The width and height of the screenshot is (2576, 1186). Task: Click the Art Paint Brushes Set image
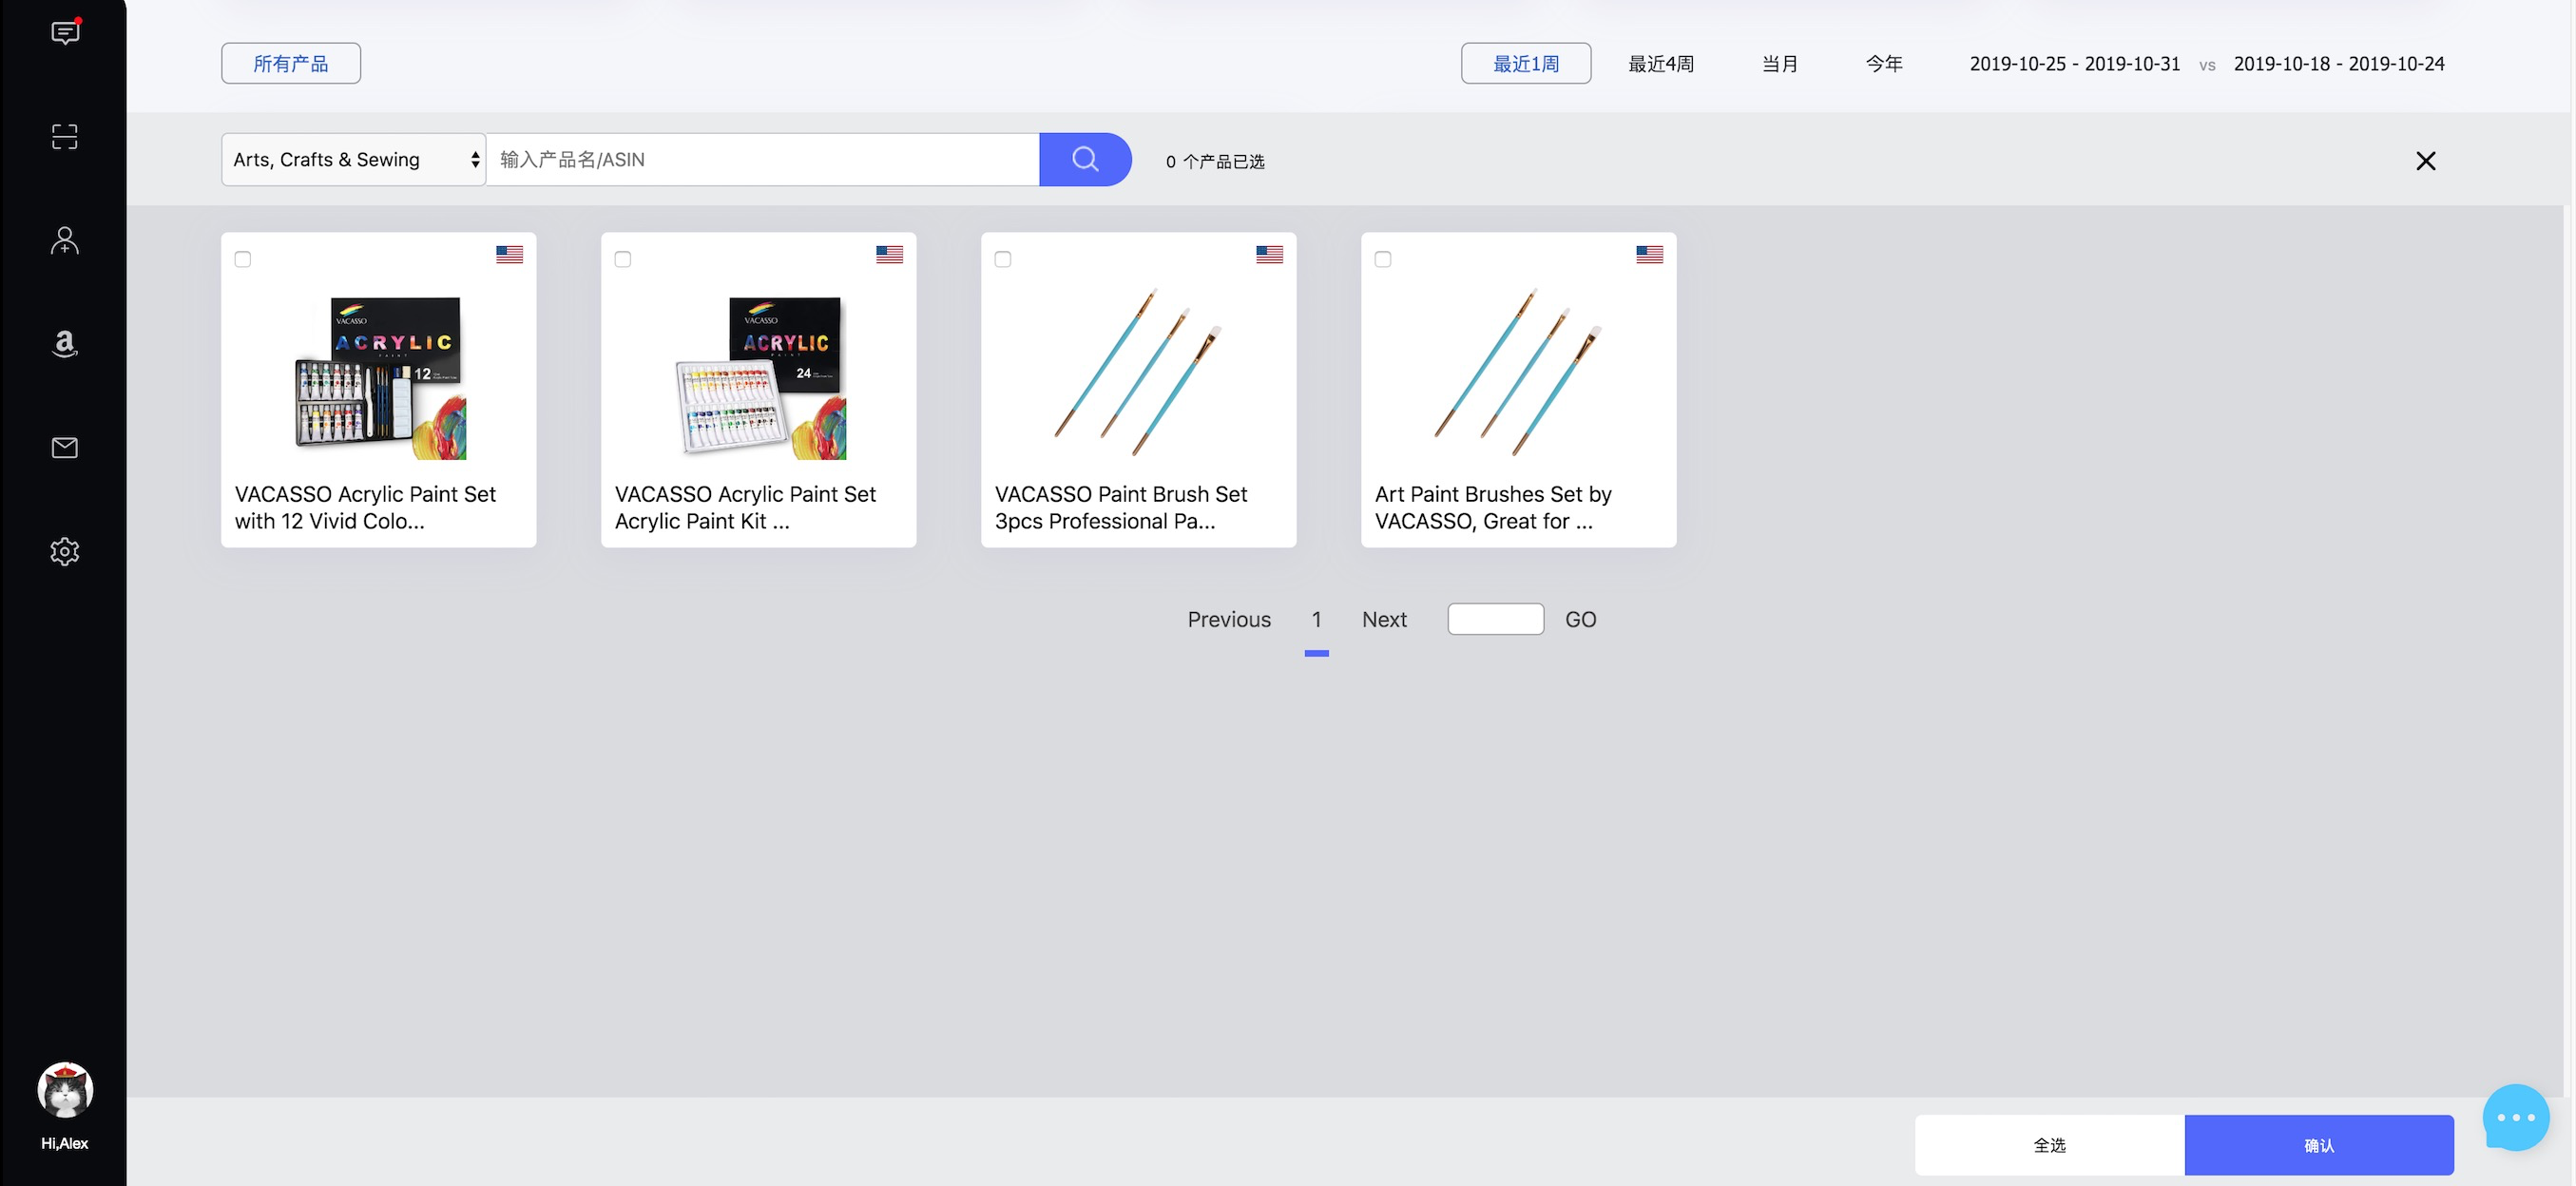(x=1518, y=372)
